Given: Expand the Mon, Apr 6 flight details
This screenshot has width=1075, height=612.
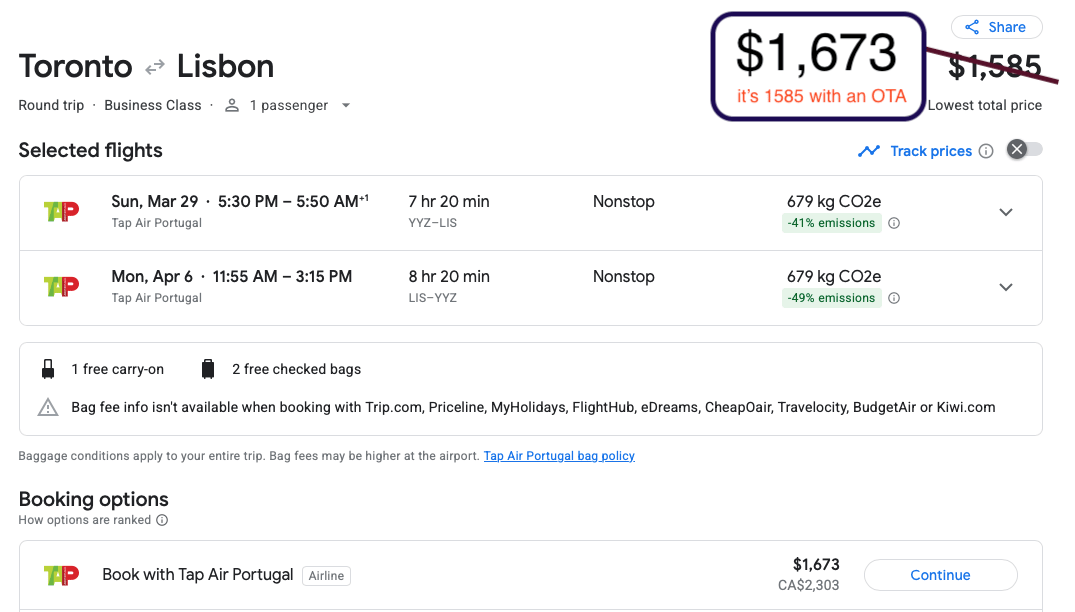Looking at the screenshot, I should pyautogui.click(x=1006, y=287).
